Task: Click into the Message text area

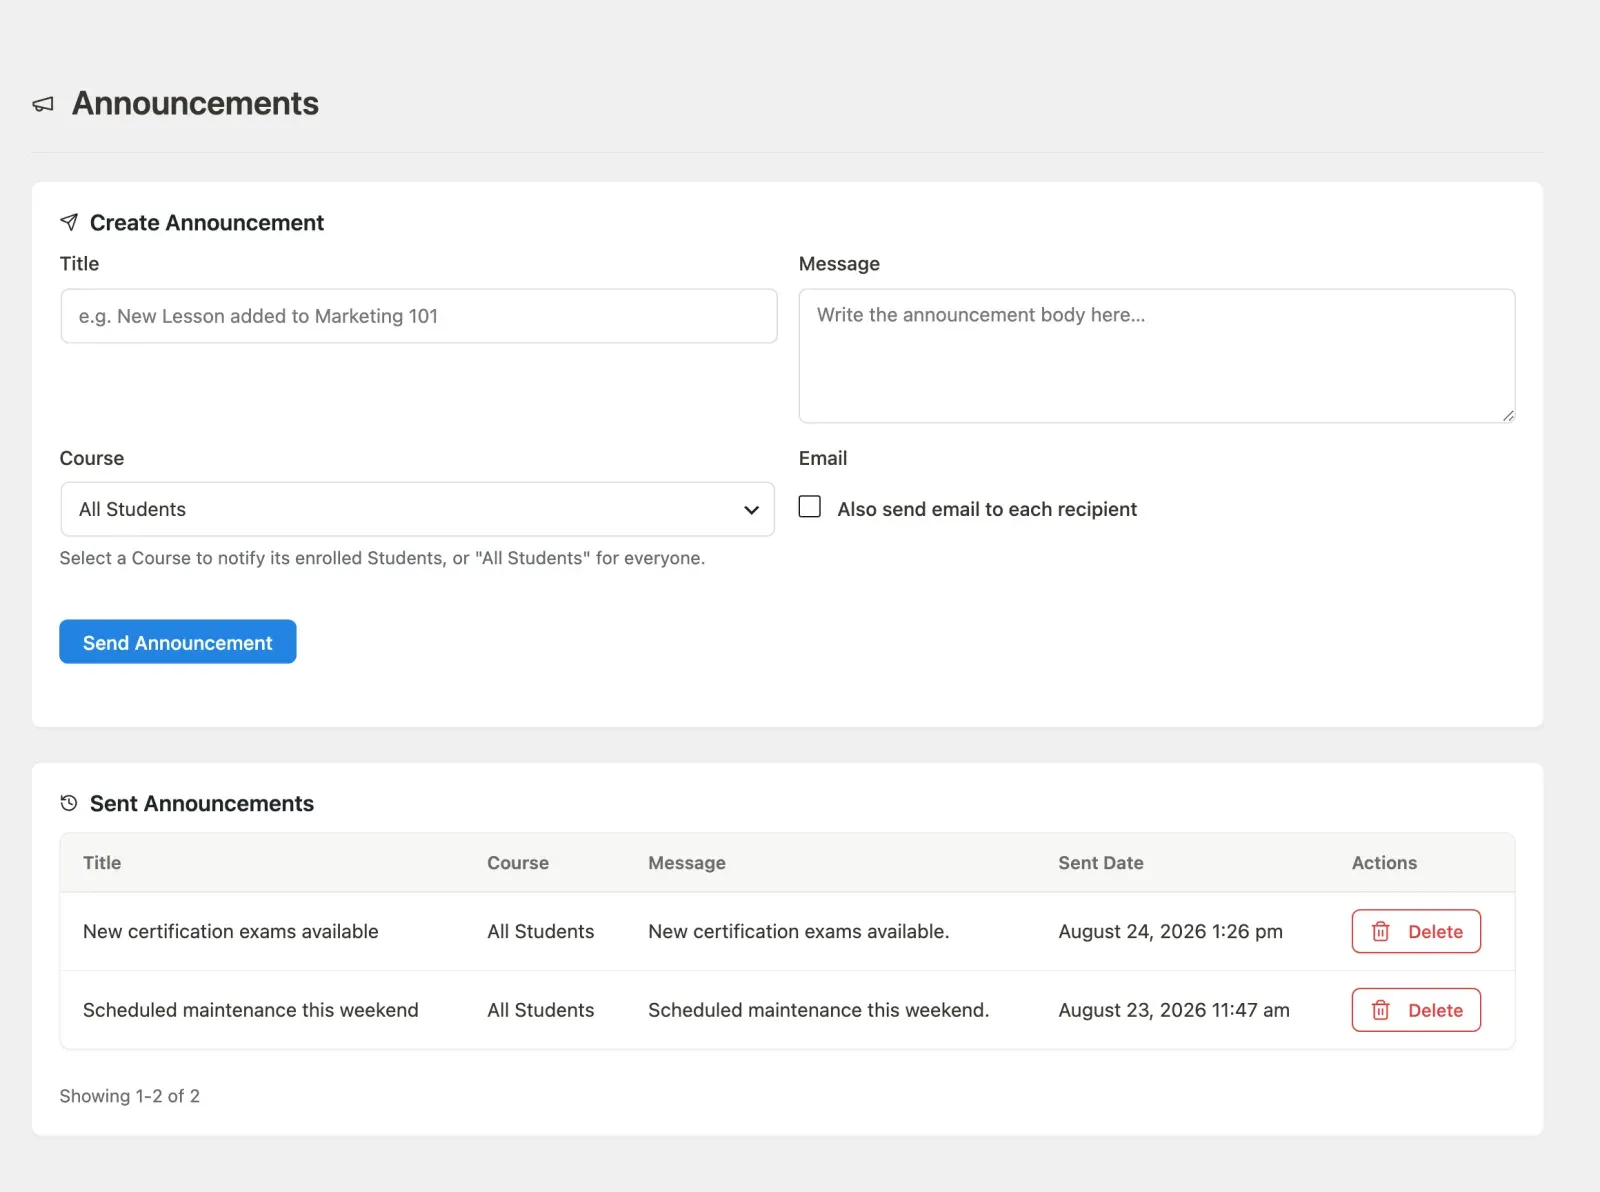Action: [1157, 356]
